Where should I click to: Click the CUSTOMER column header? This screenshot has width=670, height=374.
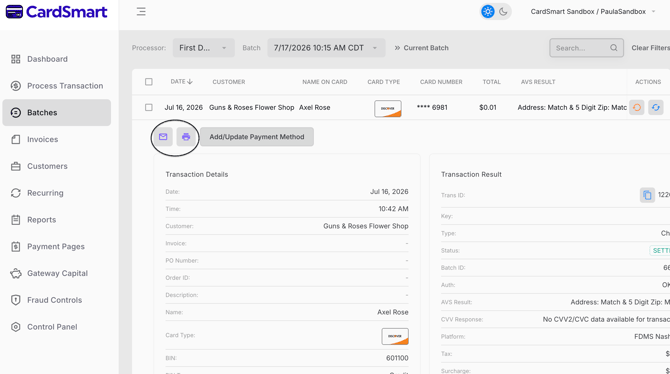[229, 82]
